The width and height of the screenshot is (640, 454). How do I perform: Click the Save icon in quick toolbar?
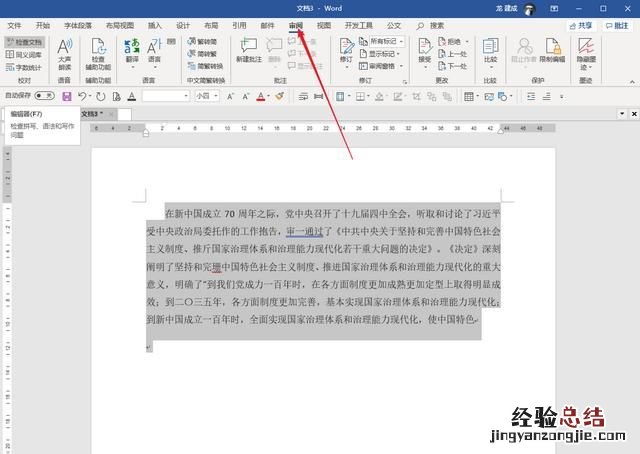point(67,96)
